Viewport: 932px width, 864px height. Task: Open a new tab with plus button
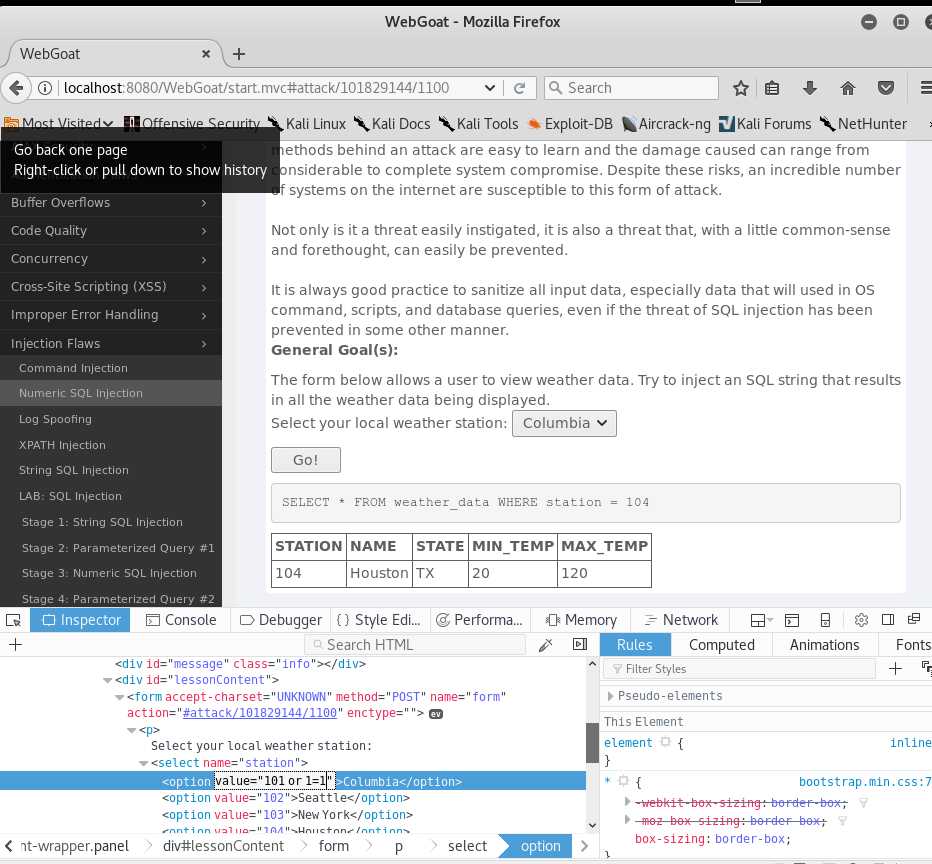[239, 54]
